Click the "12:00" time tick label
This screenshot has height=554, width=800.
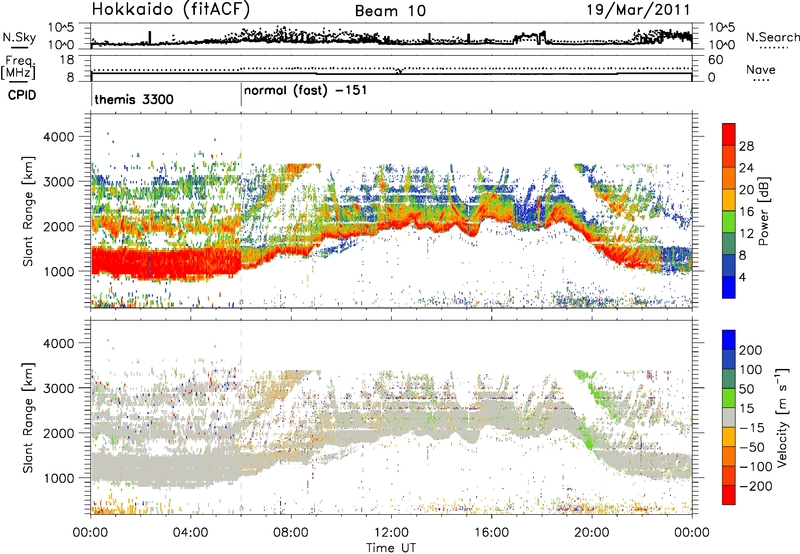pyautogui.click(x=391, y=533)
